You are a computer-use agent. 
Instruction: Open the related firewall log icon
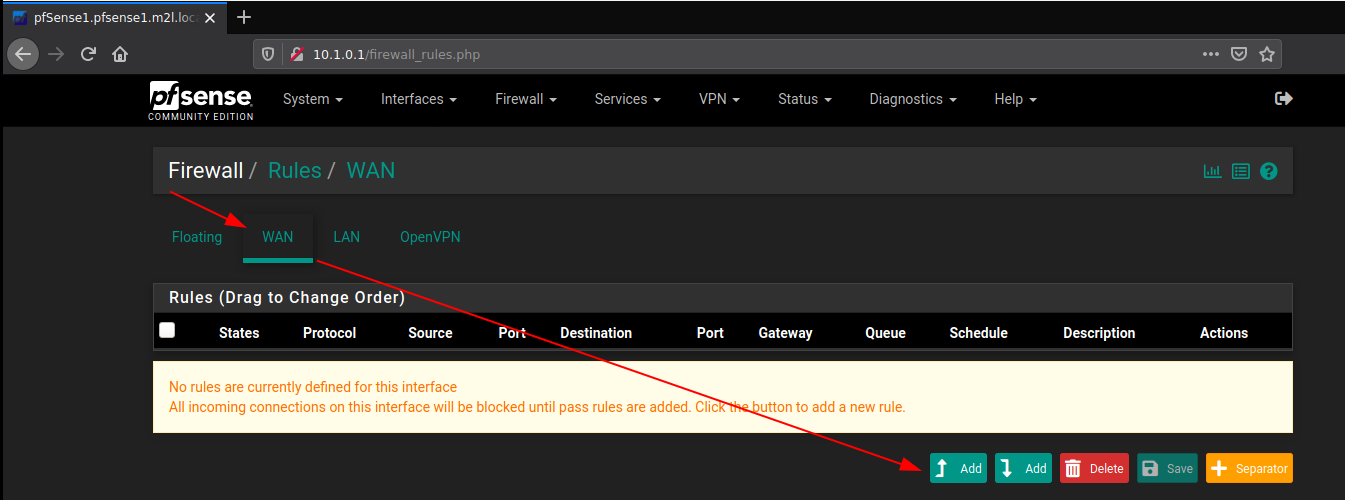pos(1241,171)
